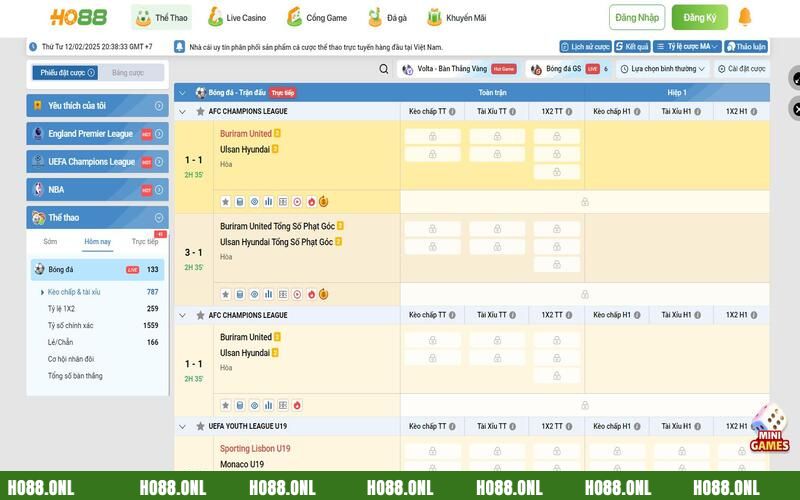The image size is (800, 500).
Task: Collapse the Thể thao sidebar section
Action: pos(159,218)
